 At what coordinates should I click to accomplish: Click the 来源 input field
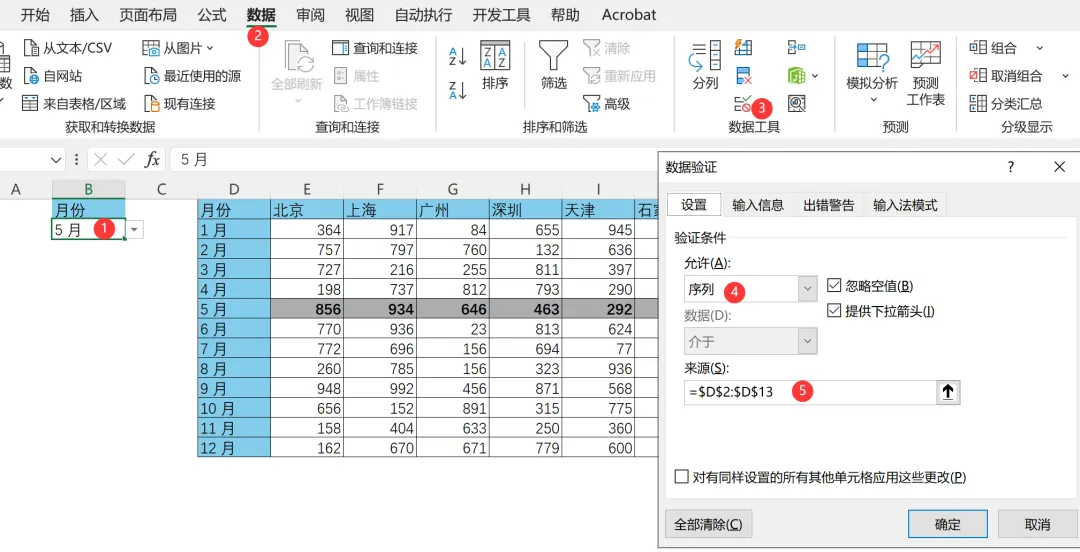pyautogui.click(x=809, y=392)
